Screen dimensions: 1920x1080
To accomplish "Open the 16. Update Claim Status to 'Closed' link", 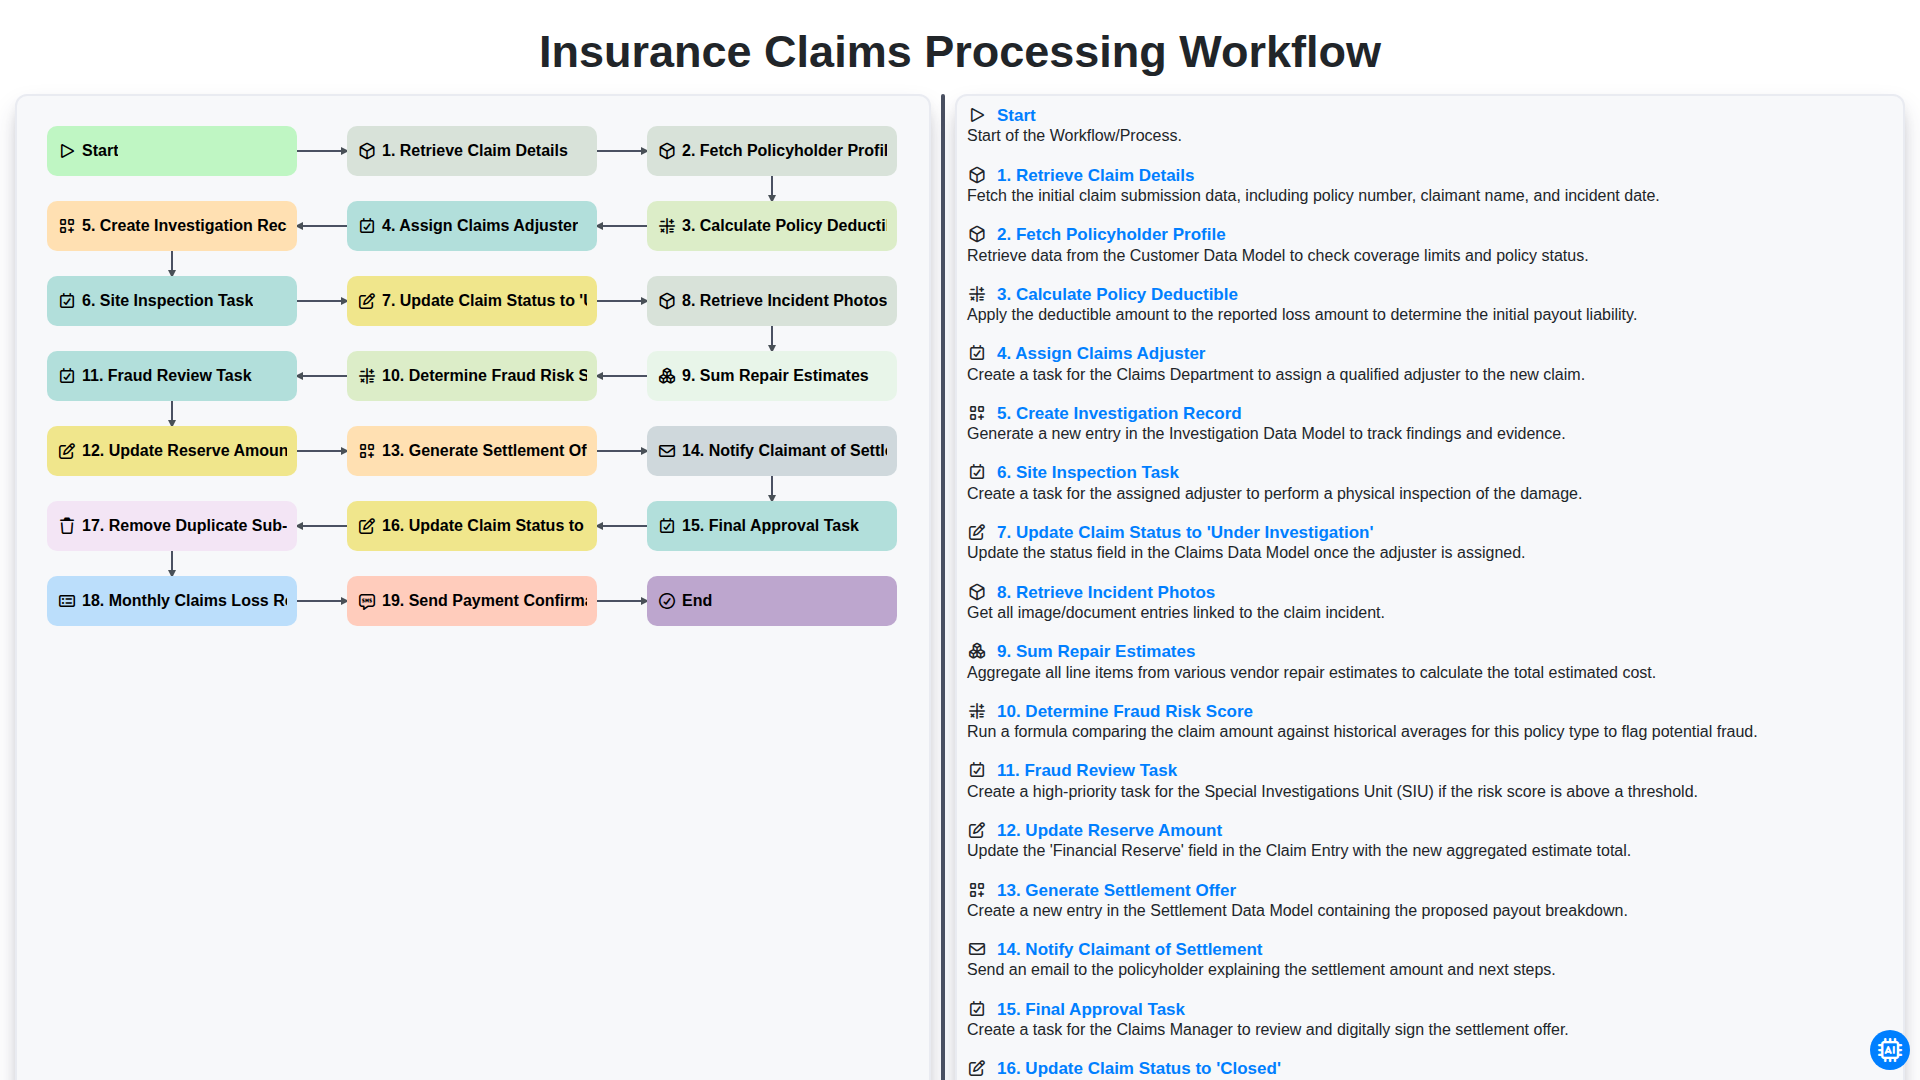I will pyautogui.click(x=1138, y=1068).
